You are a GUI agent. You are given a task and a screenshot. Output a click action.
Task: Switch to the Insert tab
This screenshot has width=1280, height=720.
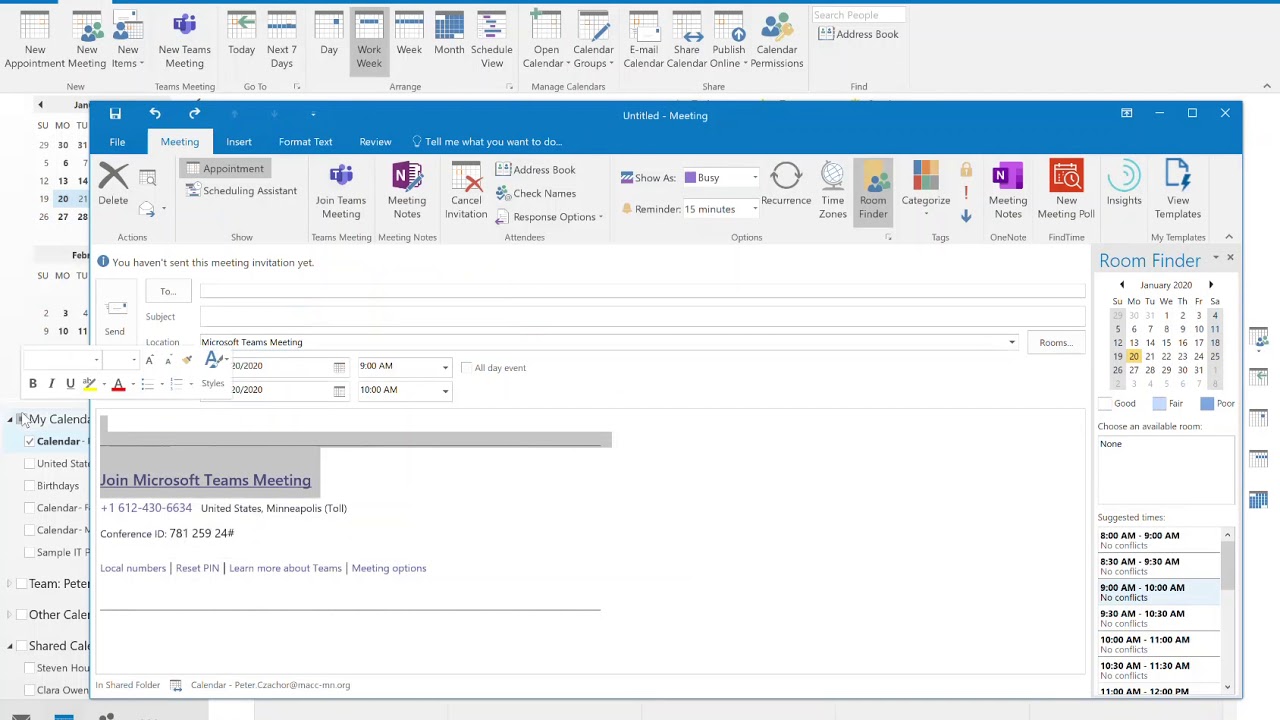tap(239, 142)
